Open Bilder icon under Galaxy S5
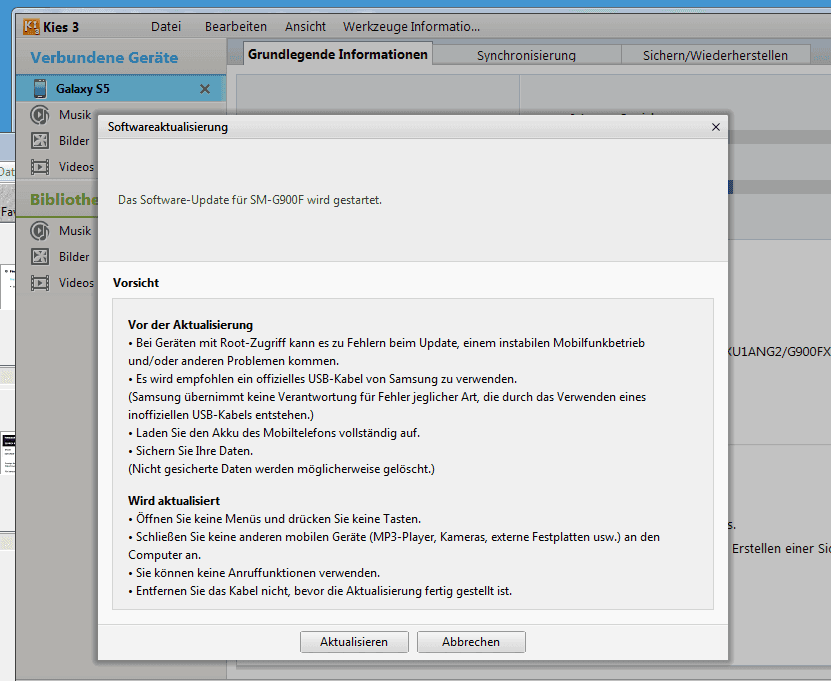The width and height of the screenshot is (831, 681). pyautogui.click(x=40, y=140)
